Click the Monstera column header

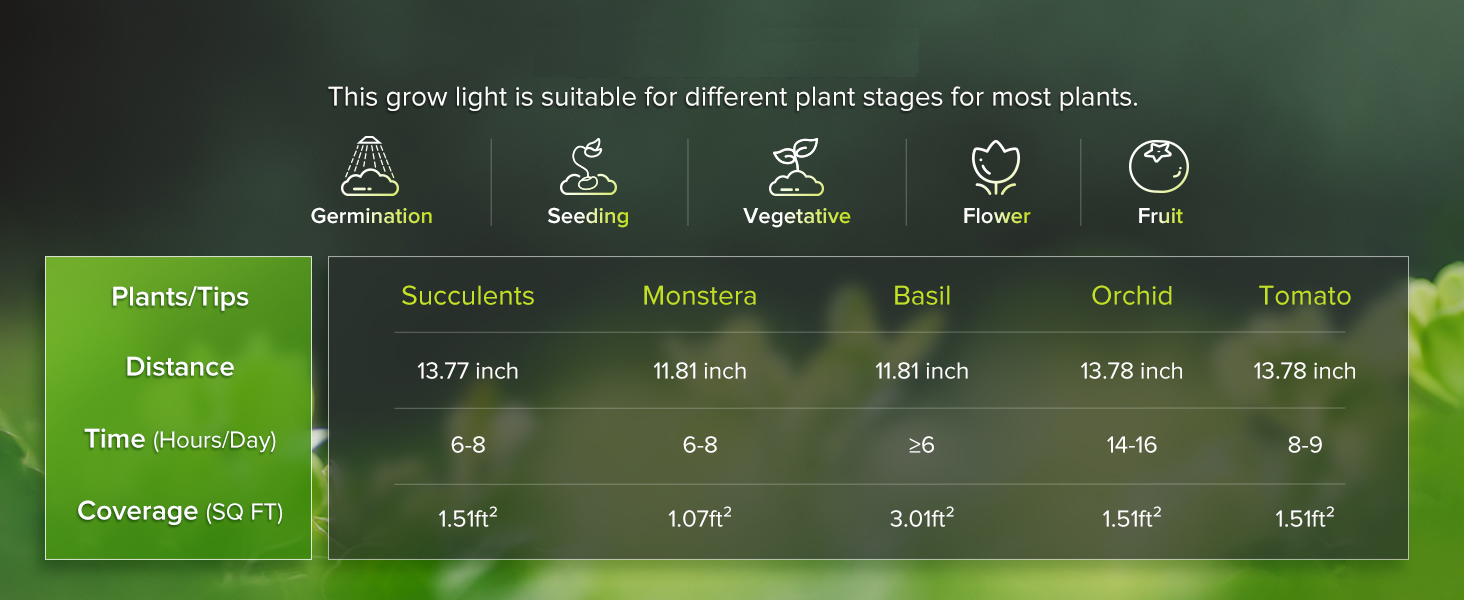click(700, 296)
